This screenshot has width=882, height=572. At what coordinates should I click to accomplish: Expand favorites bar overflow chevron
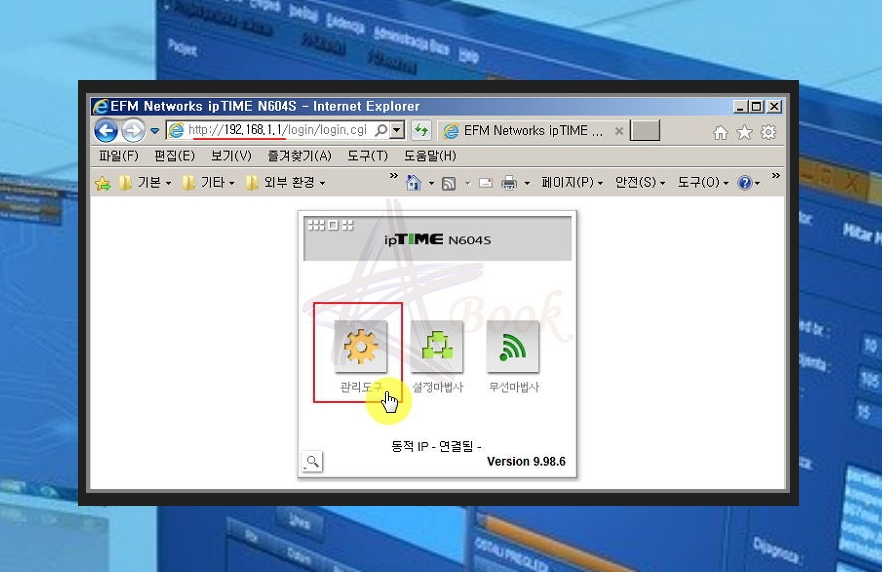click(x=394, y=176)
